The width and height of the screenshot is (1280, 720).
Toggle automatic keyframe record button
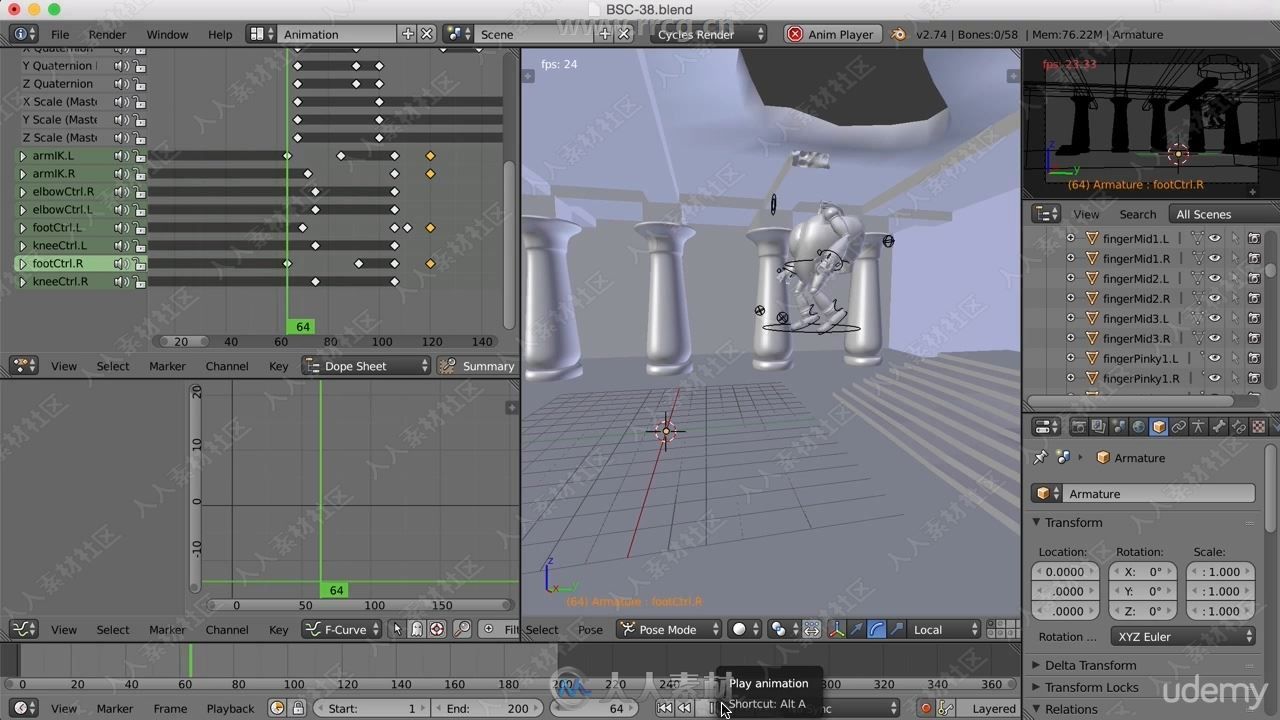coord(926,708)
